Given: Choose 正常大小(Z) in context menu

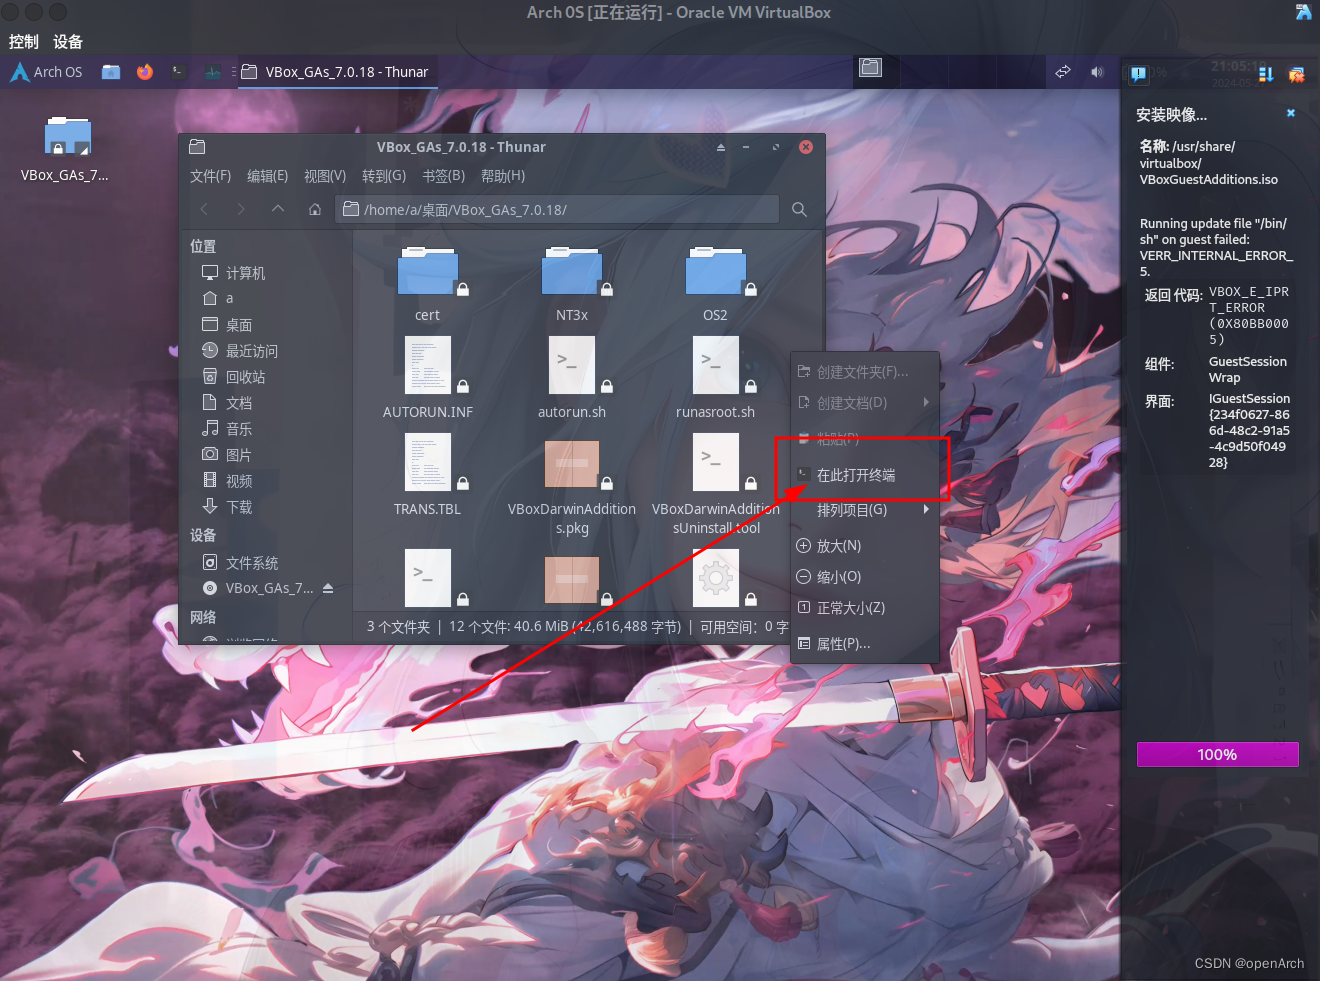Looking at the screenshot, I should [x=865, y=608].
